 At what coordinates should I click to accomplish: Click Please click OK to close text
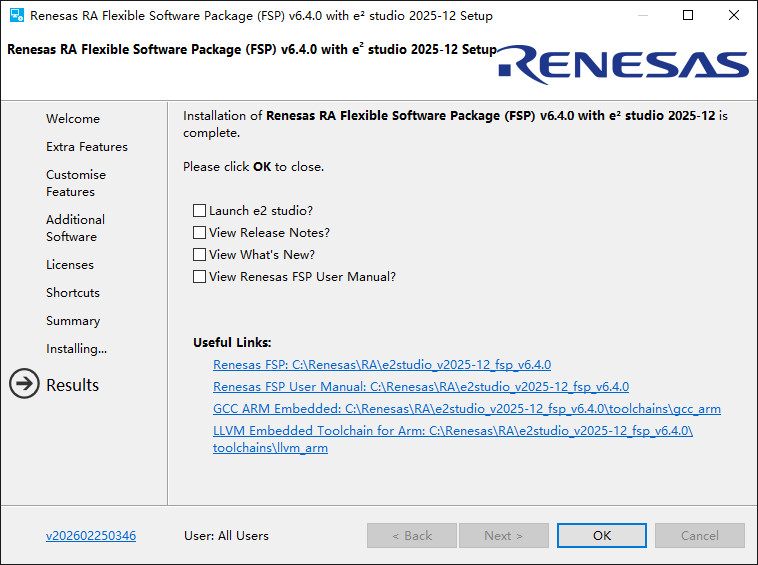(253, 167)
